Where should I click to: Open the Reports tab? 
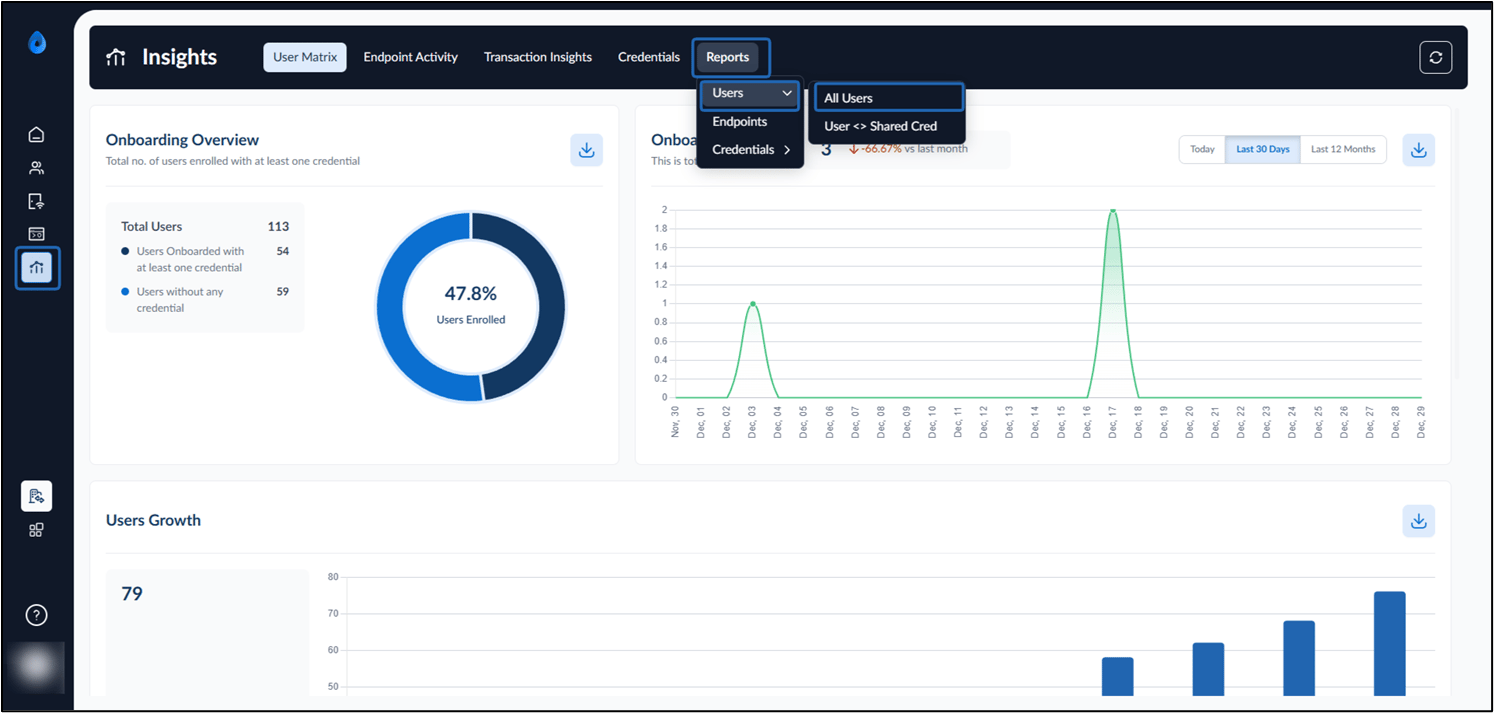point(728,57)
